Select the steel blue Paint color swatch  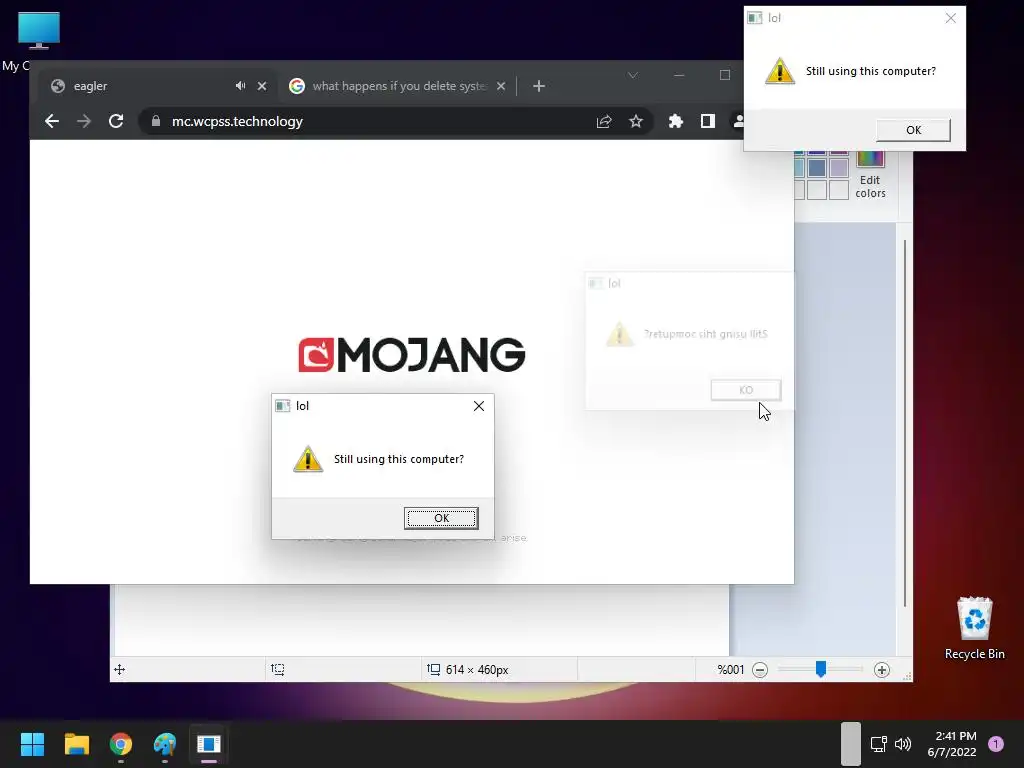coord(817,168)
